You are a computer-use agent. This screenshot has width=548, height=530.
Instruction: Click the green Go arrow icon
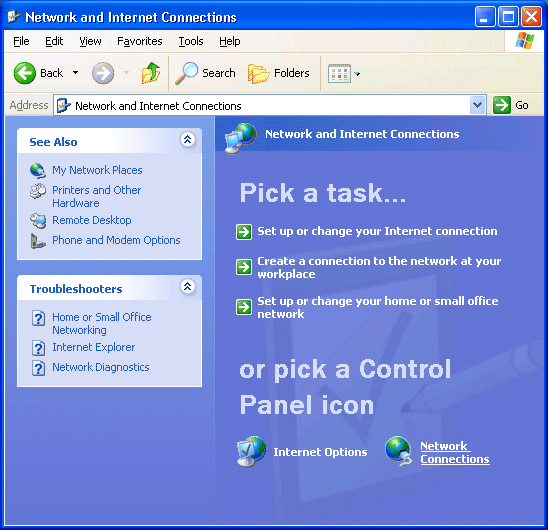point(502,105)
